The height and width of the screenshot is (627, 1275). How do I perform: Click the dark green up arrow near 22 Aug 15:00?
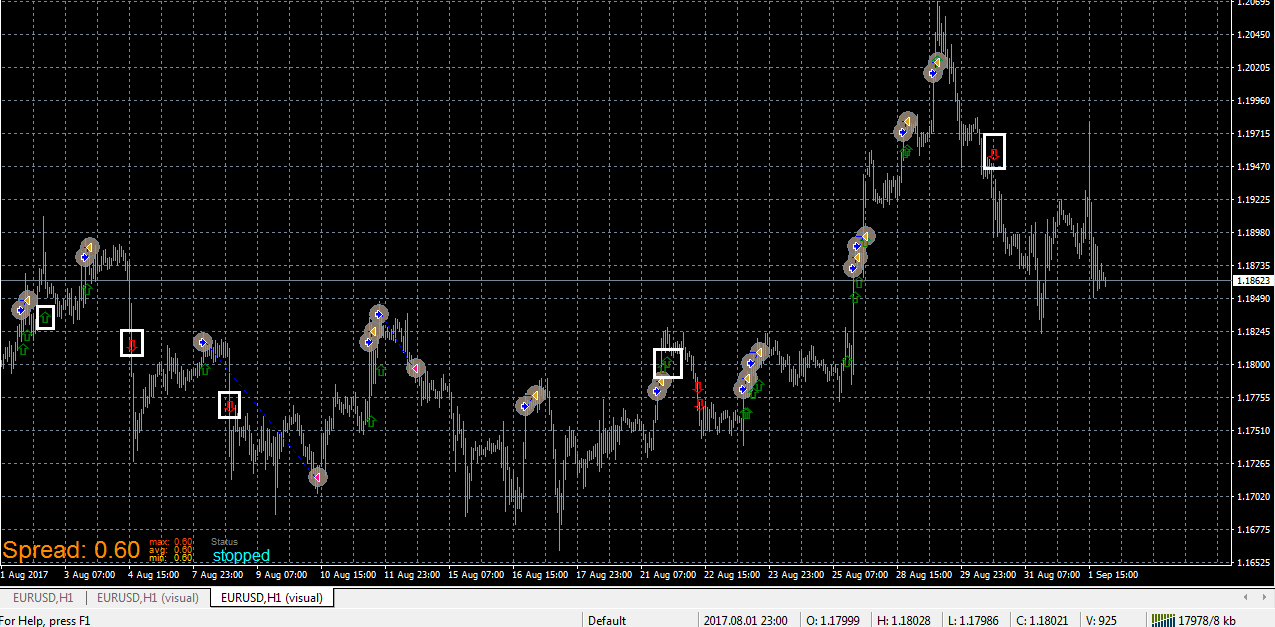(x=745, y=412)
